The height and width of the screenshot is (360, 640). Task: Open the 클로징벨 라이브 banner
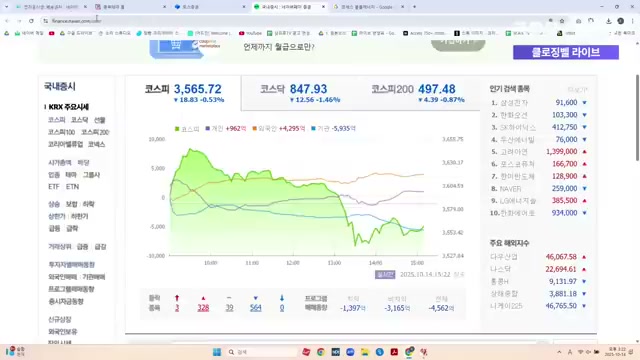566,52
